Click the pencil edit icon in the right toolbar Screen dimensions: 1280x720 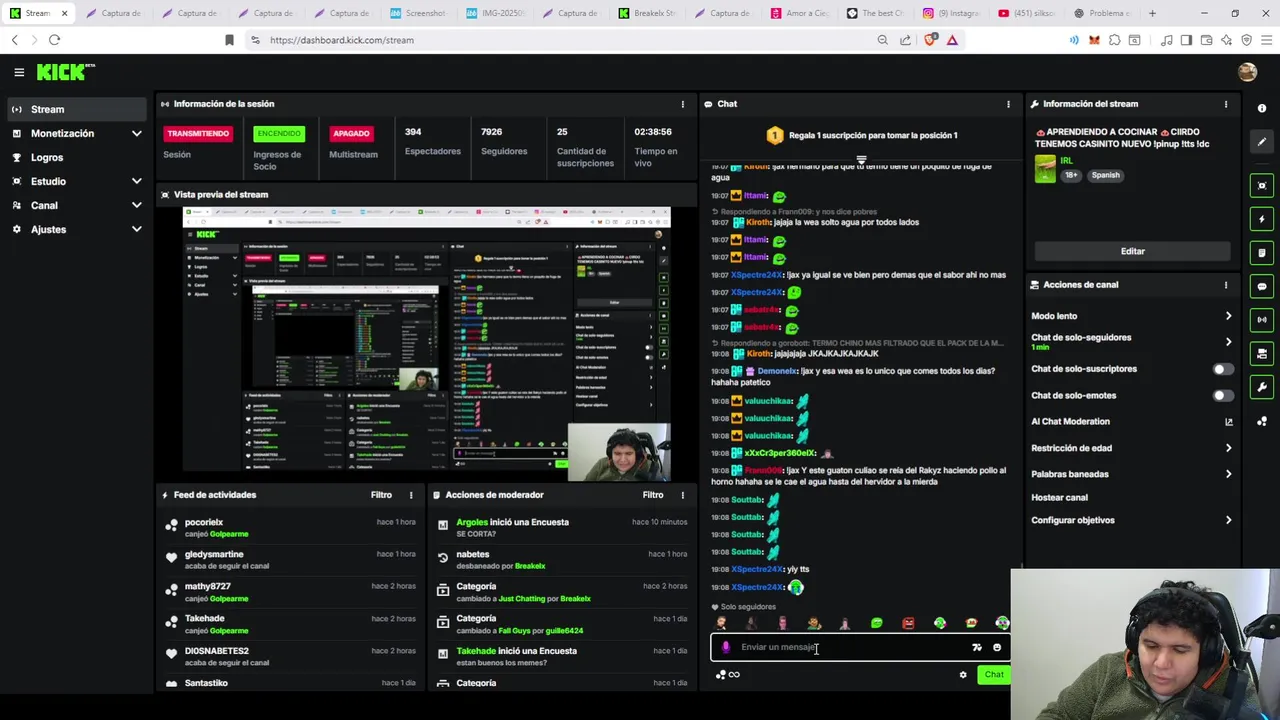click(1262, 142)
